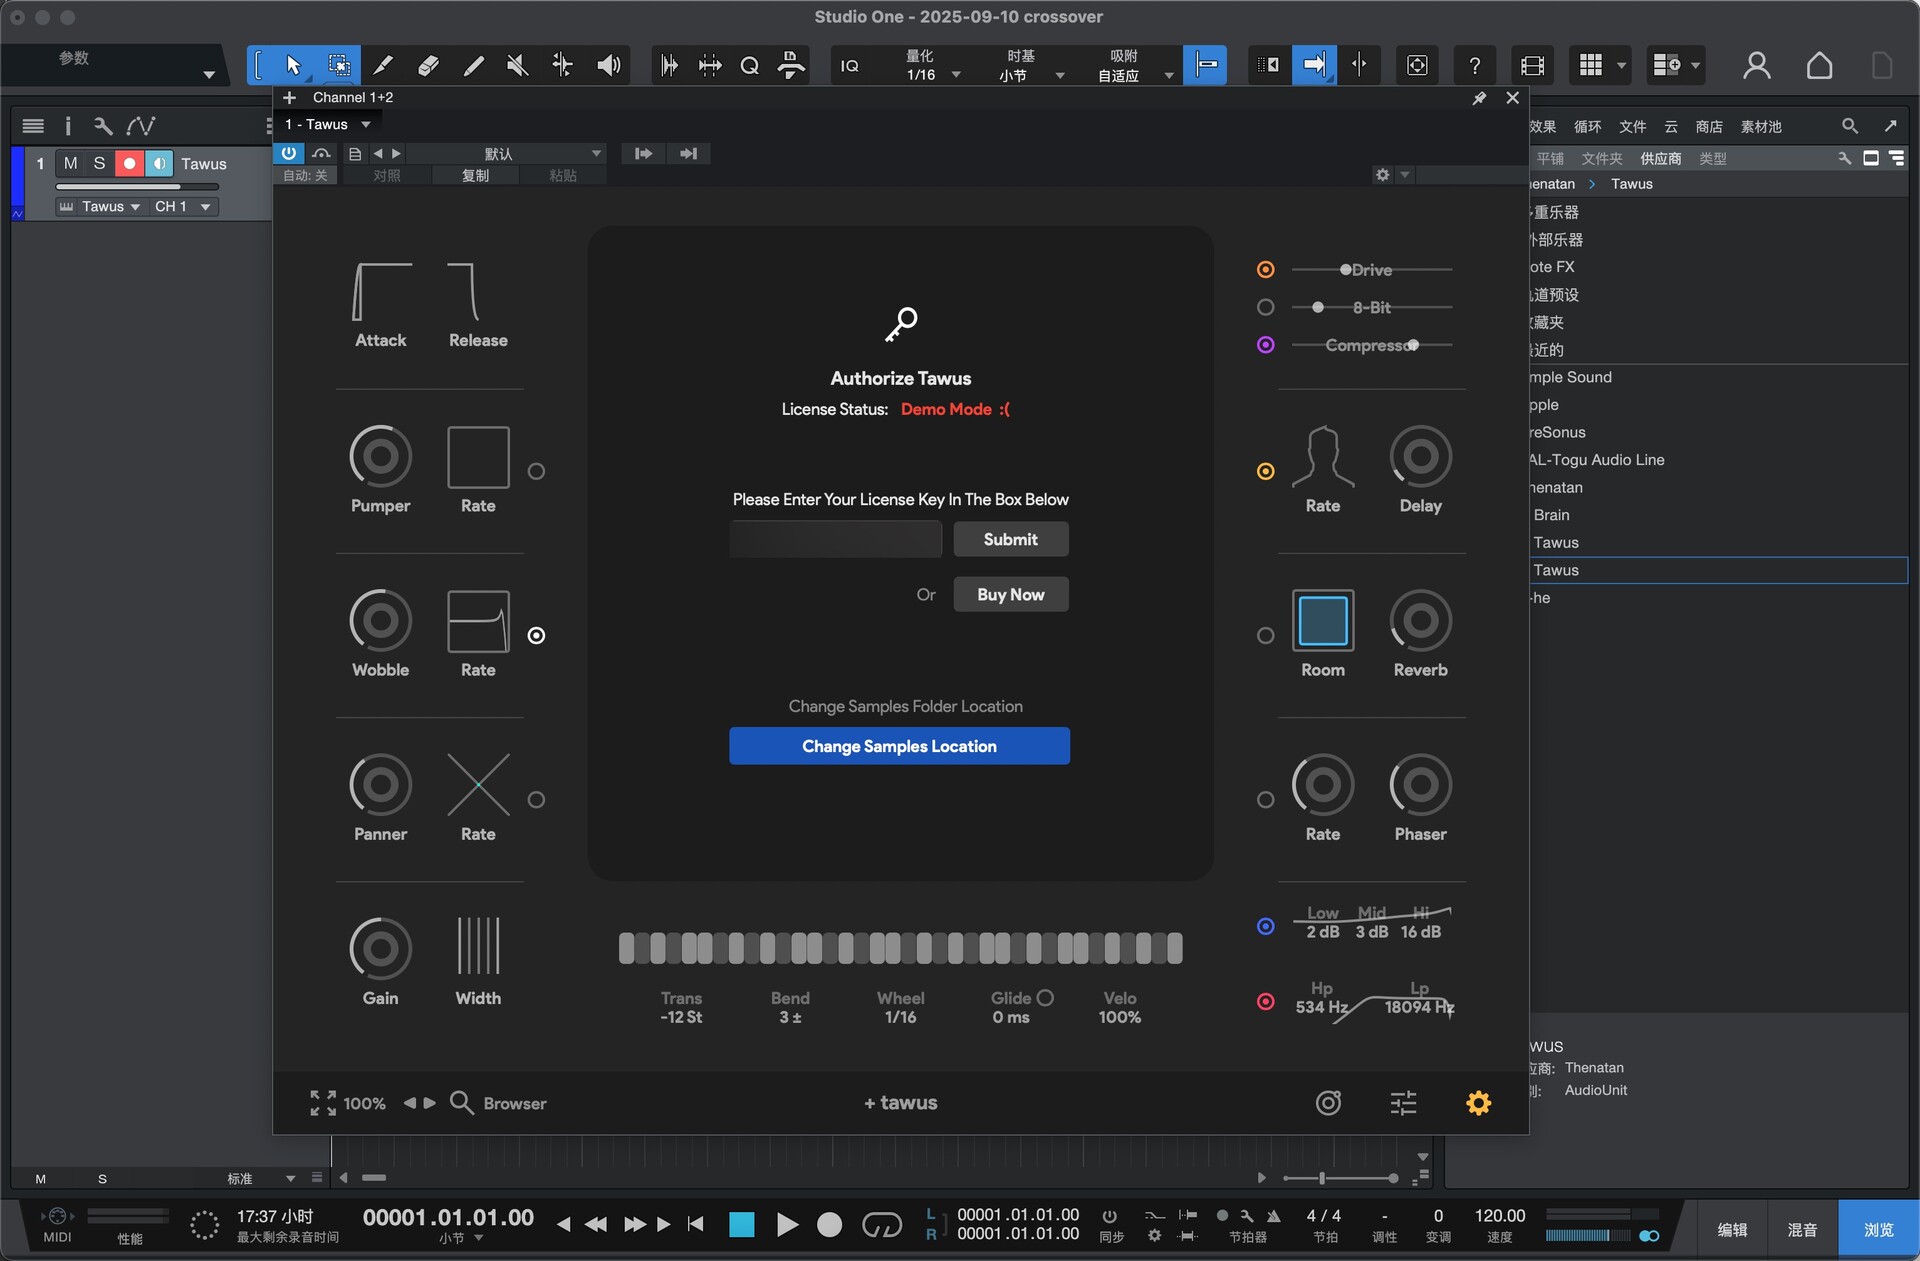1920x1261 pixels.
Task: Select the Listen speaker tool
Action: (x=608, y=65)
